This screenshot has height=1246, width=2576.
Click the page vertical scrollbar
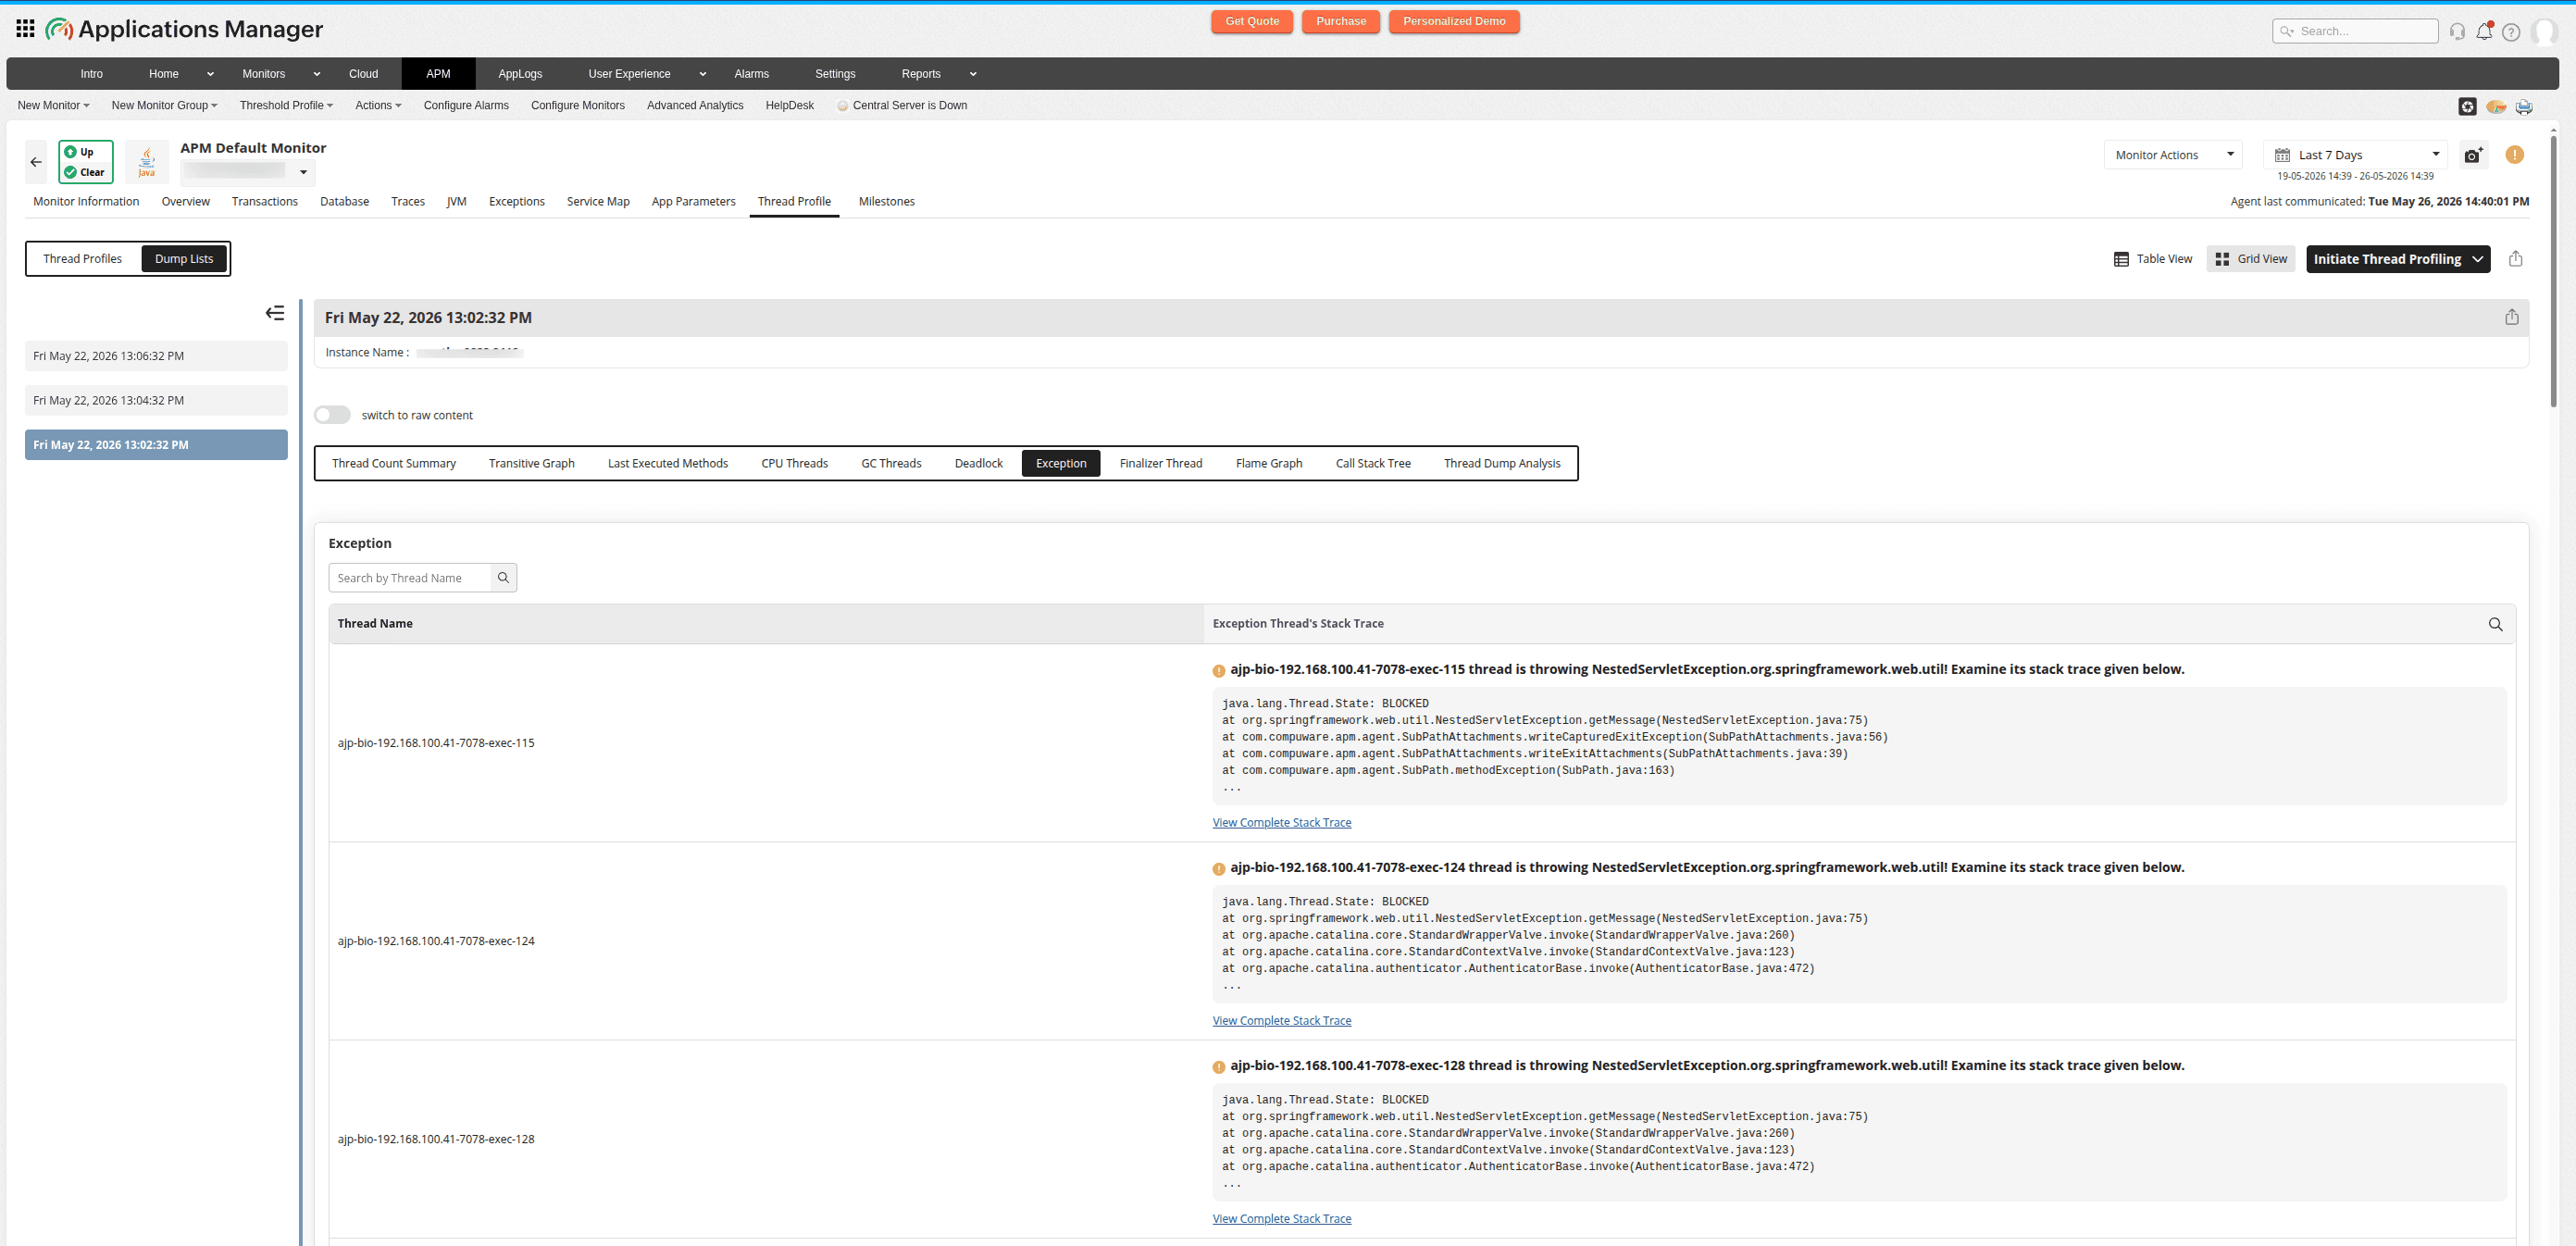[x=2553, y=270]
